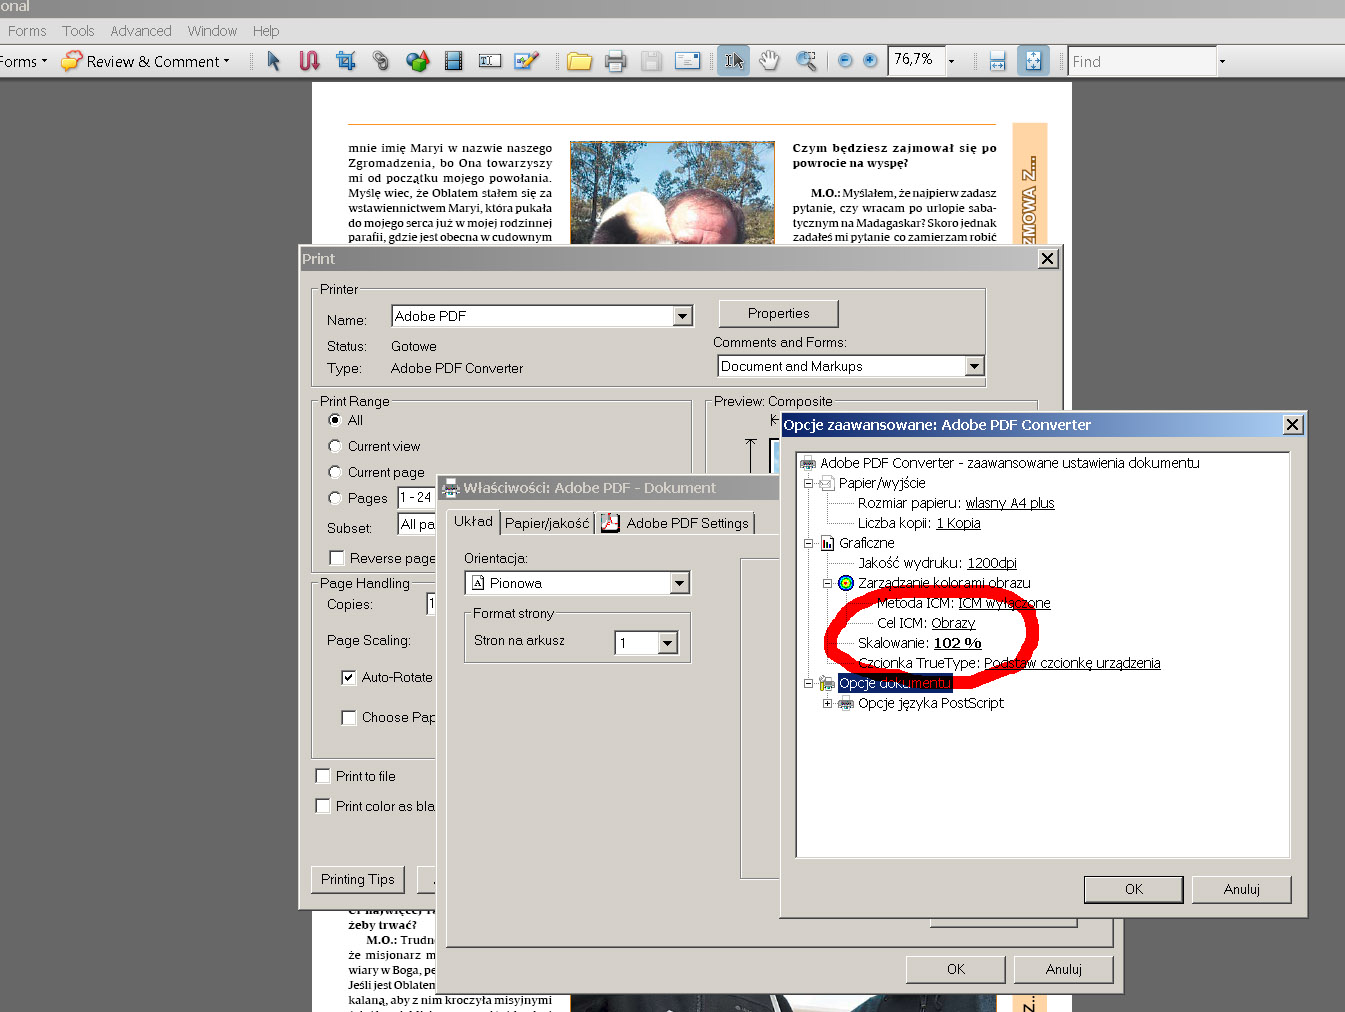
Task: Select the Crop tool icon
Action: pos(345,61)
